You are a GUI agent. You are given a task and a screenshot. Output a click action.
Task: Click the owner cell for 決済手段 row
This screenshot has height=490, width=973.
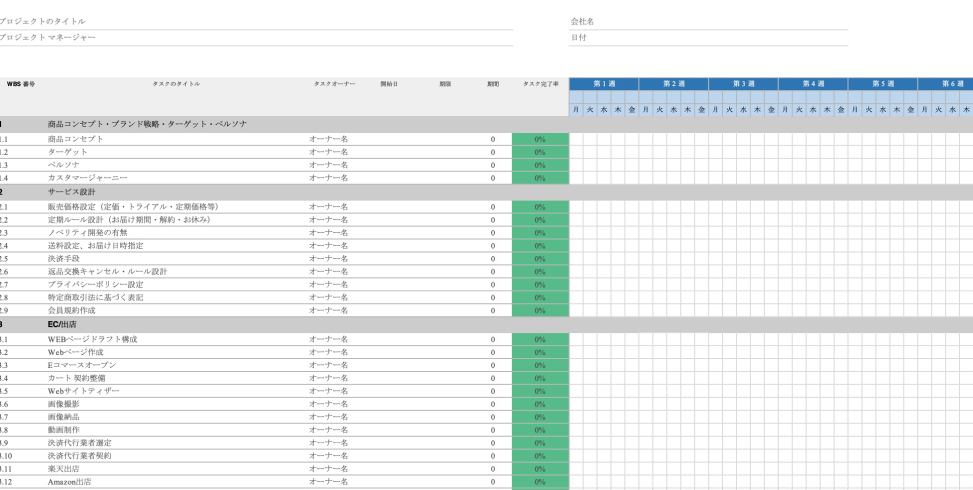[328, 258]
